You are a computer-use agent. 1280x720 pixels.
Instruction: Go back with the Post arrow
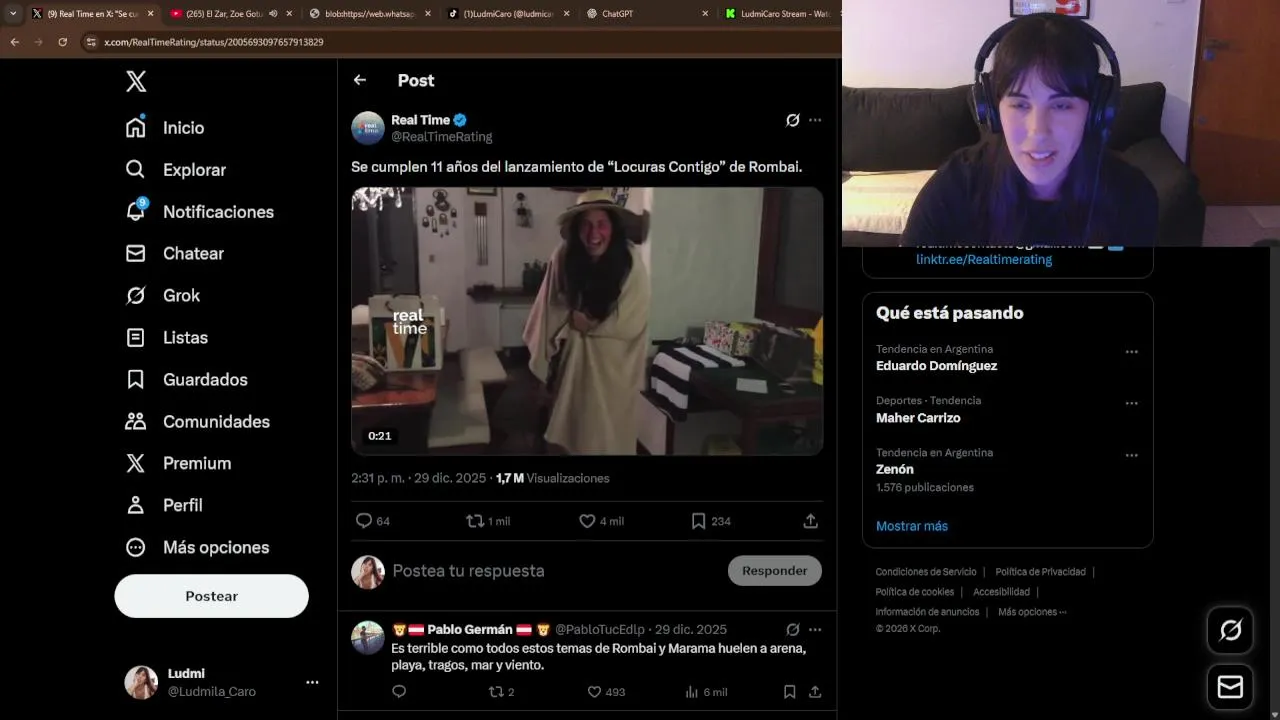[360, 80]
